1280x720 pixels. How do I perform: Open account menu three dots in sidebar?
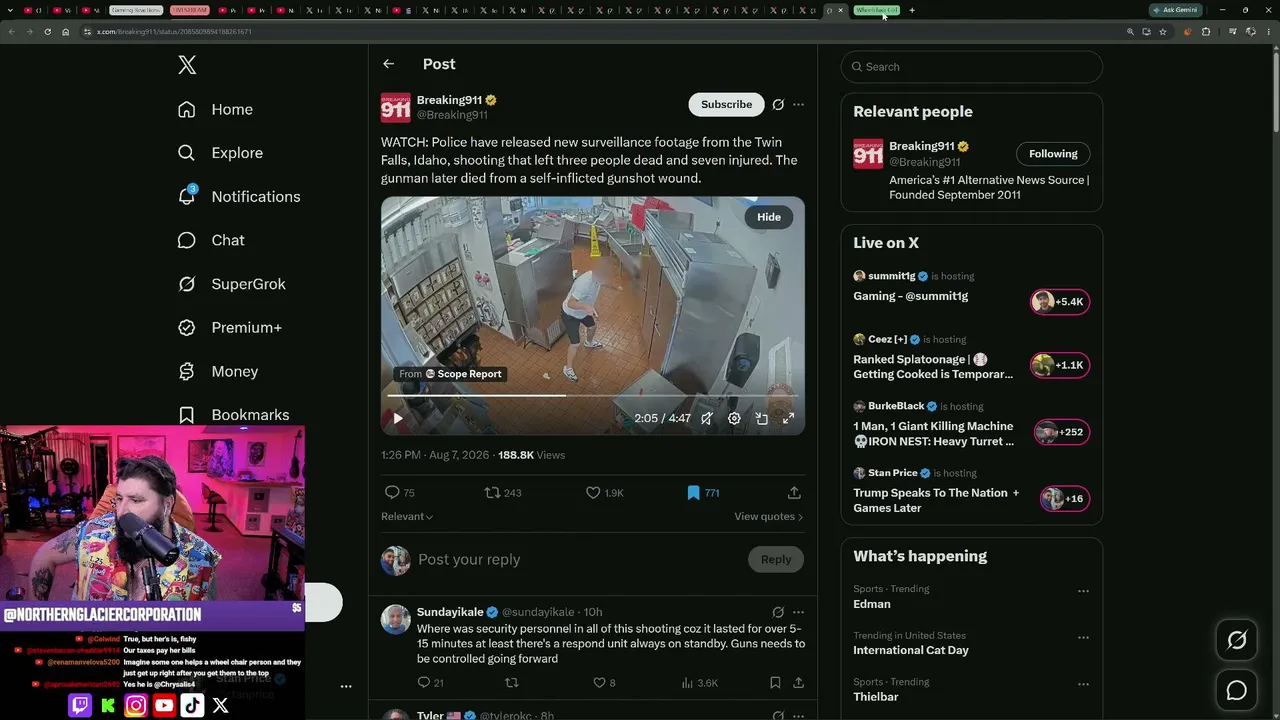(x=346, y=686)
